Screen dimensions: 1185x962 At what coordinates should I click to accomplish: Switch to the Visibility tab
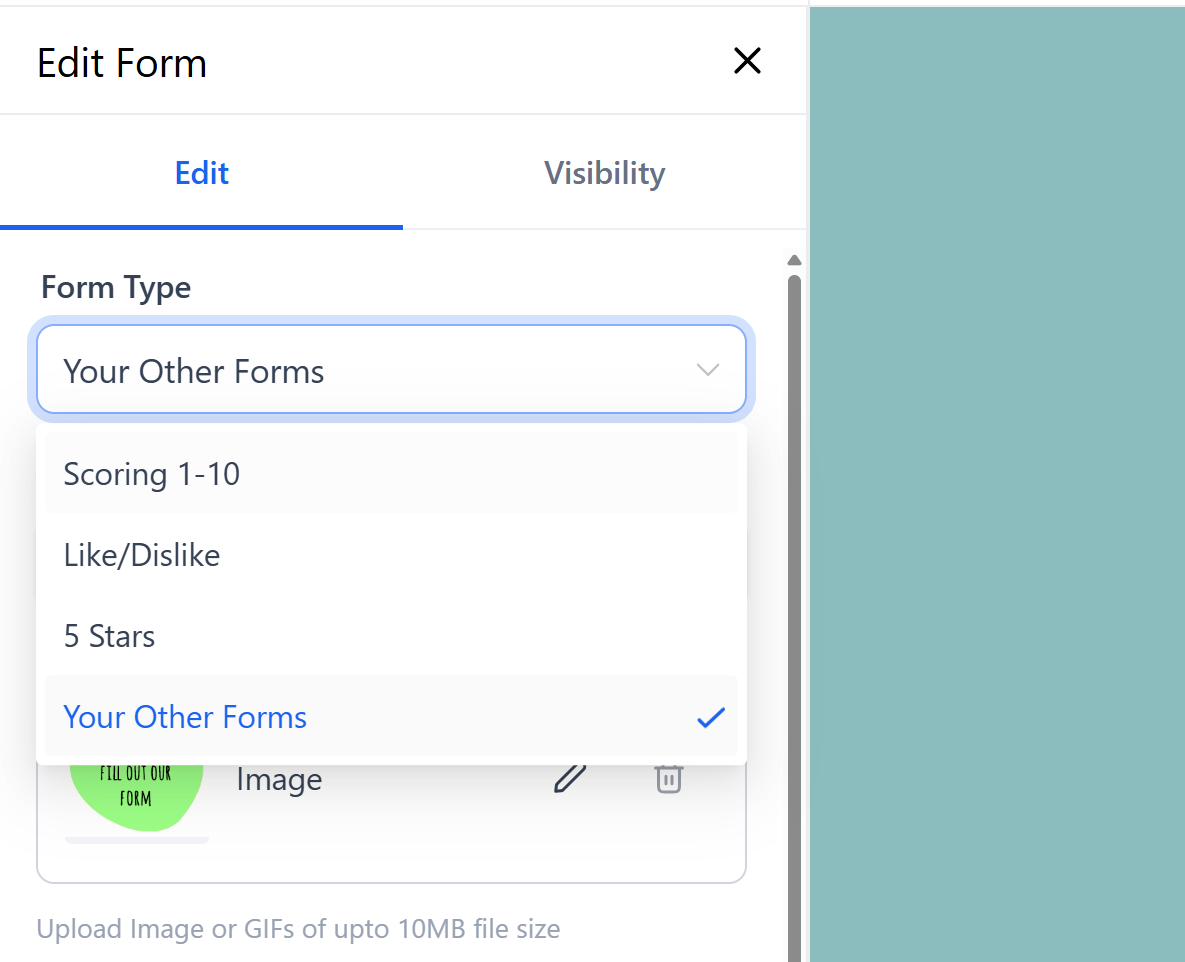pos(604,172)
